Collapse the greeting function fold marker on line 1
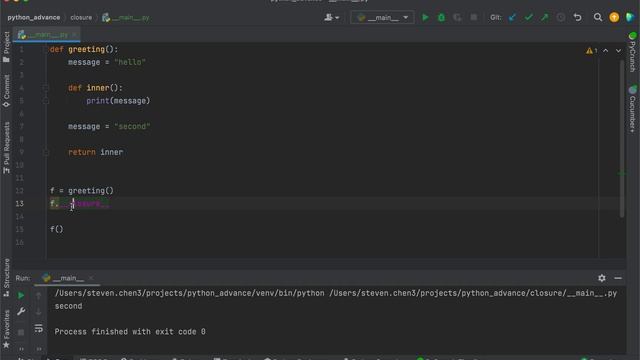The height and width of the screenshot is (360, 640). pyautogui.click(x=46, y=49)
